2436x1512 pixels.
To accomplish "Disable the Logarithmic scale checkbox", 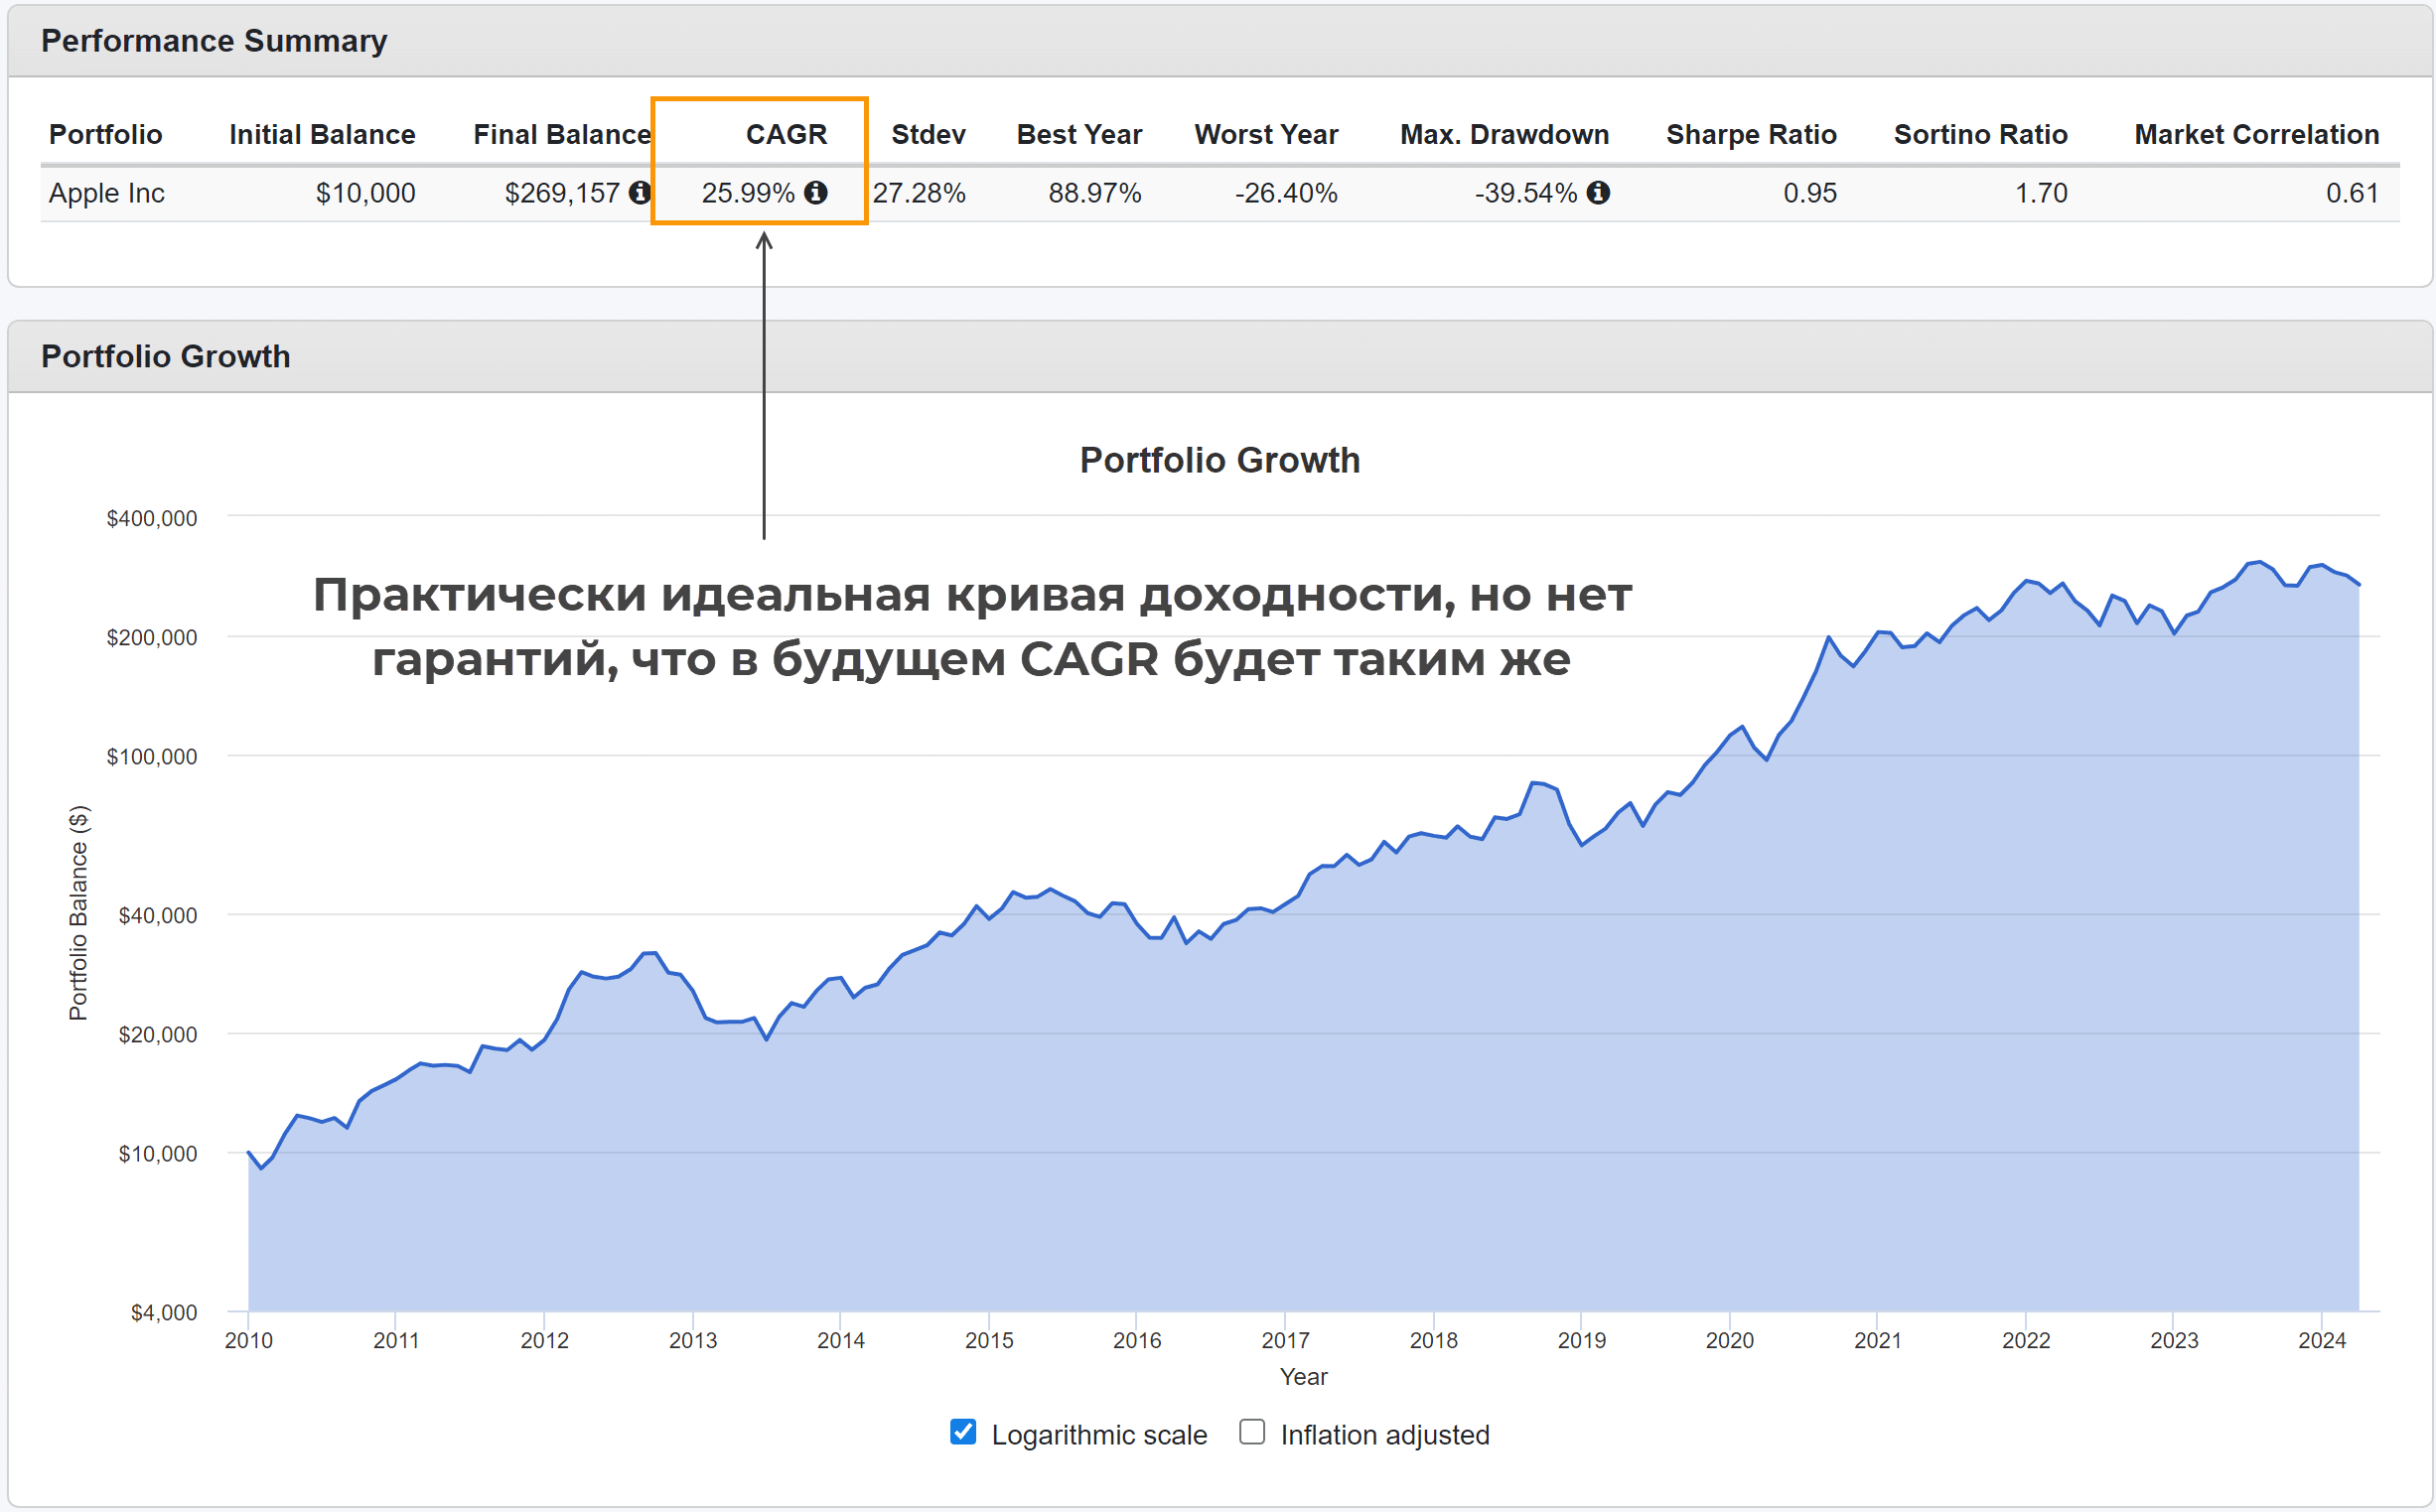I will coord(963,1432).
